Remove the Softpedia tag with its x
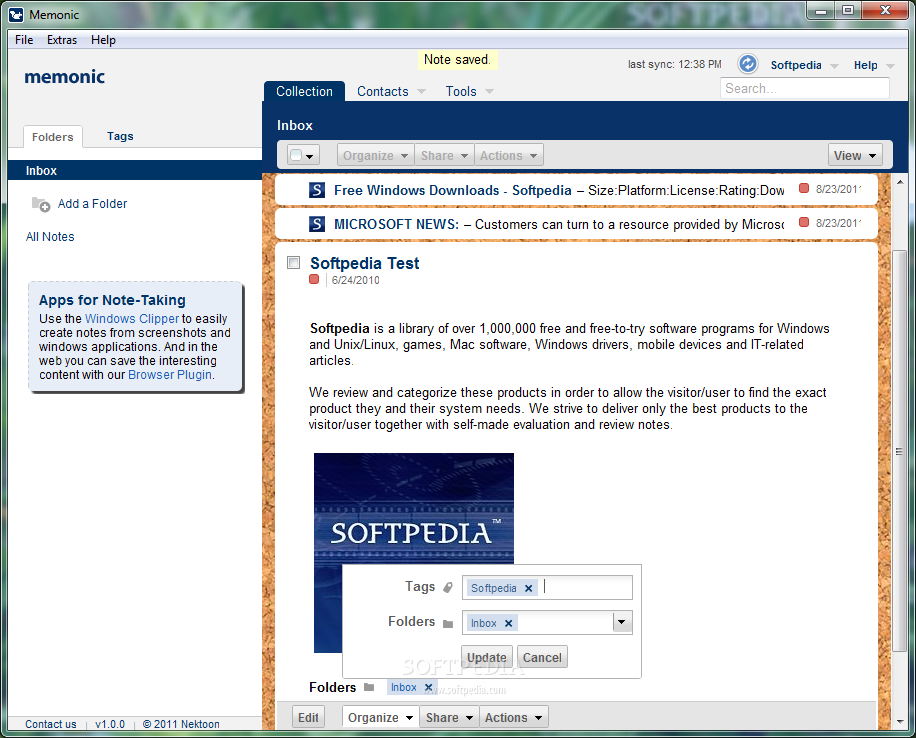 (528, 588)
